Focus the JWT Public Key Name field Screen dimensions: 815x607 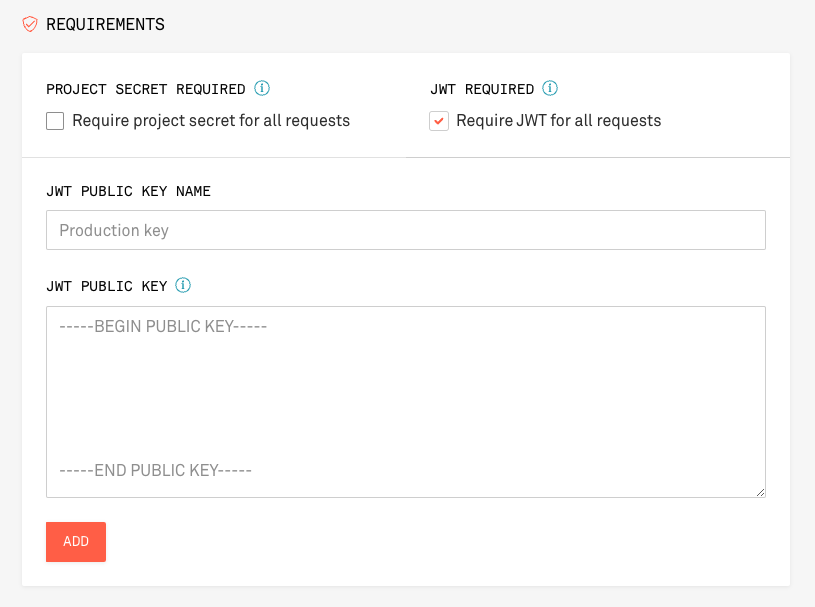tap(406, 230)
